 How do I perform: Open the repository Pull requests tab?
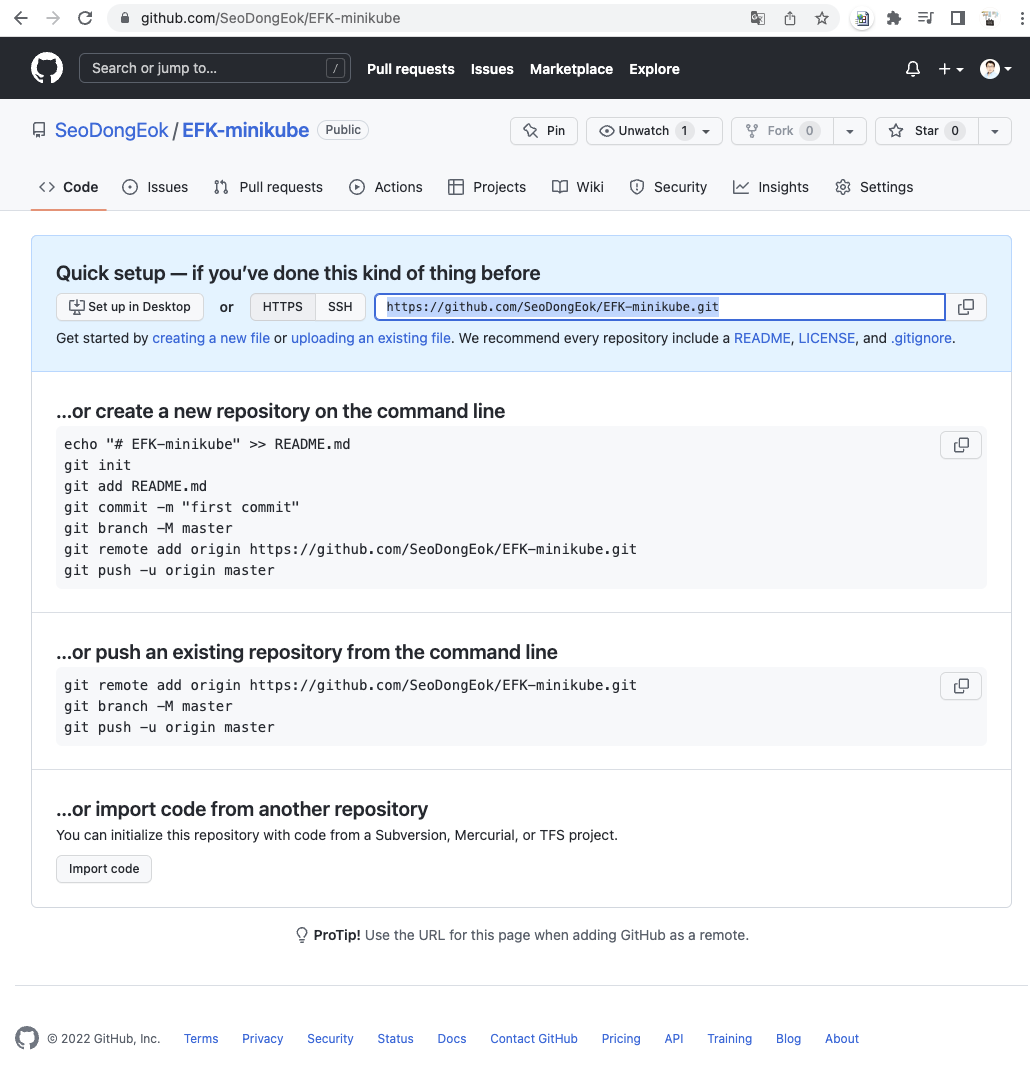(268, 187)
